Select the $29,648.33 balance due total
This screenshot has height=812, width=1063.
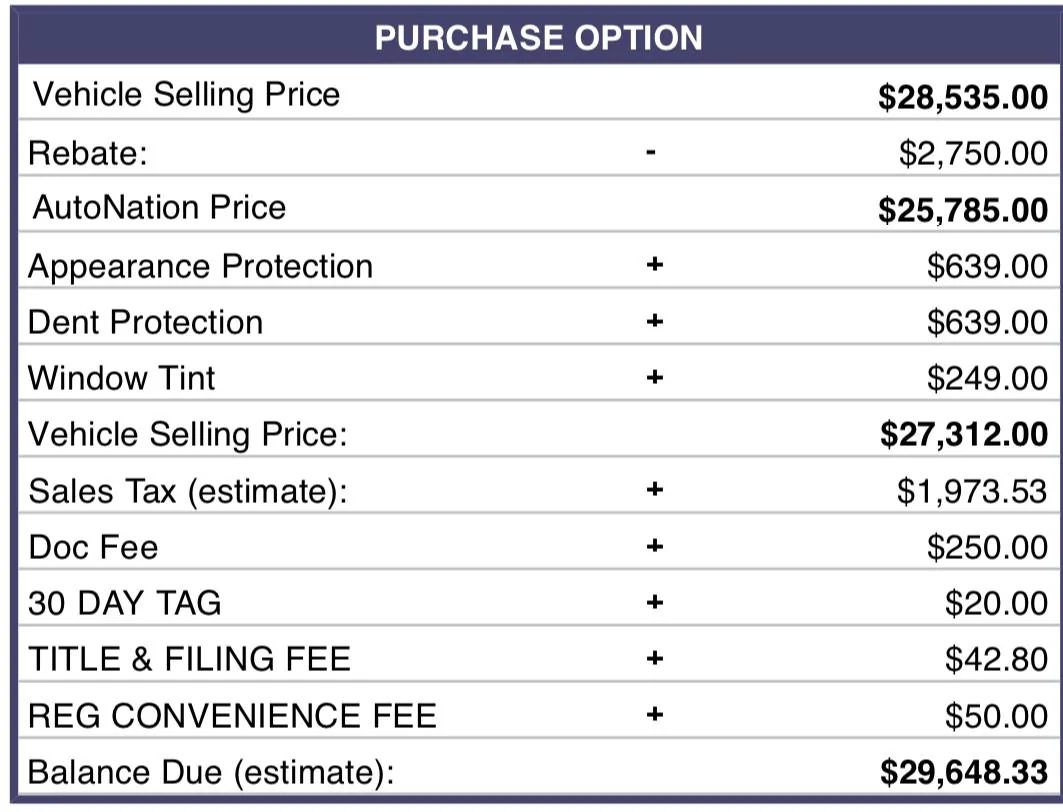pos(964,772)
